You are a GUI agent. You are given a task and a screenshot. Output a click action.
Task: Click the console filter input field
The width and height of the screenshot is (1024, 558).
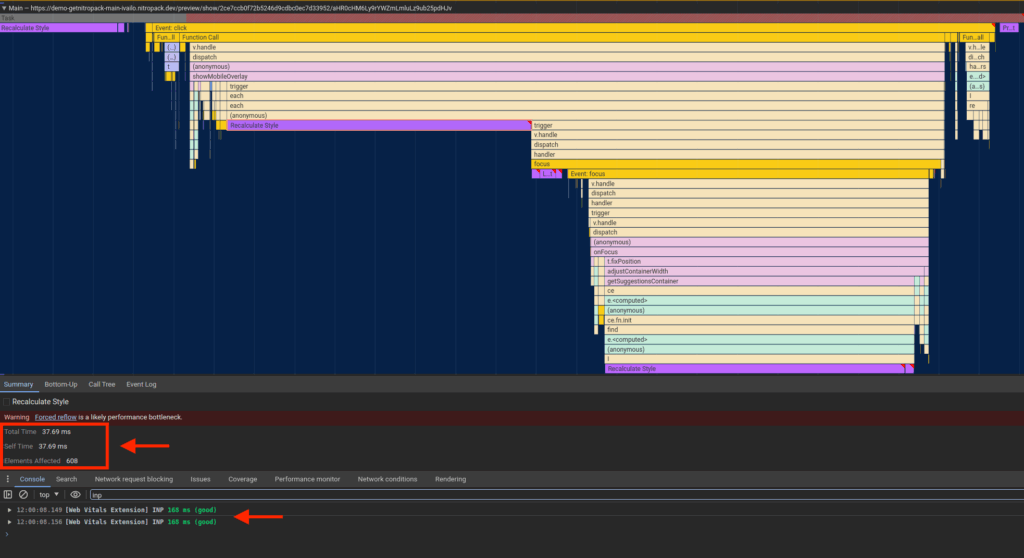[300, 494]
